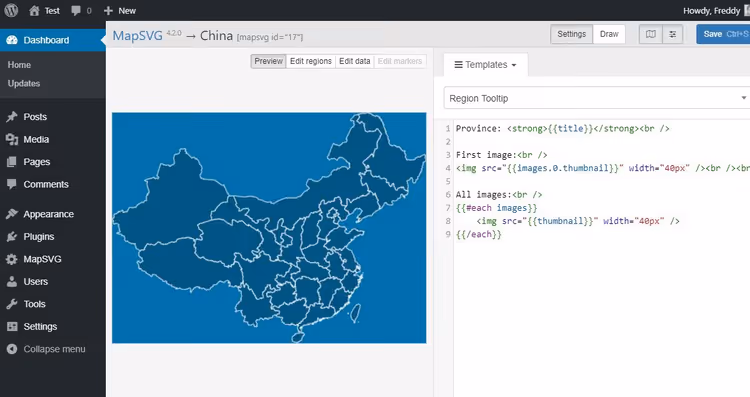Viewport: 750px width, 397px height.
Task: Open the comments bubble in admin bar
Action: (x=76, y=11)
